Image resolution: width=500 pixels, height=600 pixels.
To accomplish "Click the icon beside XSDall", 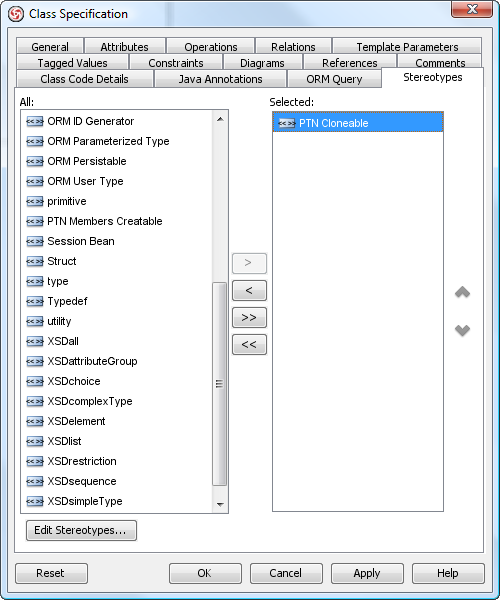I will [34, 341].
